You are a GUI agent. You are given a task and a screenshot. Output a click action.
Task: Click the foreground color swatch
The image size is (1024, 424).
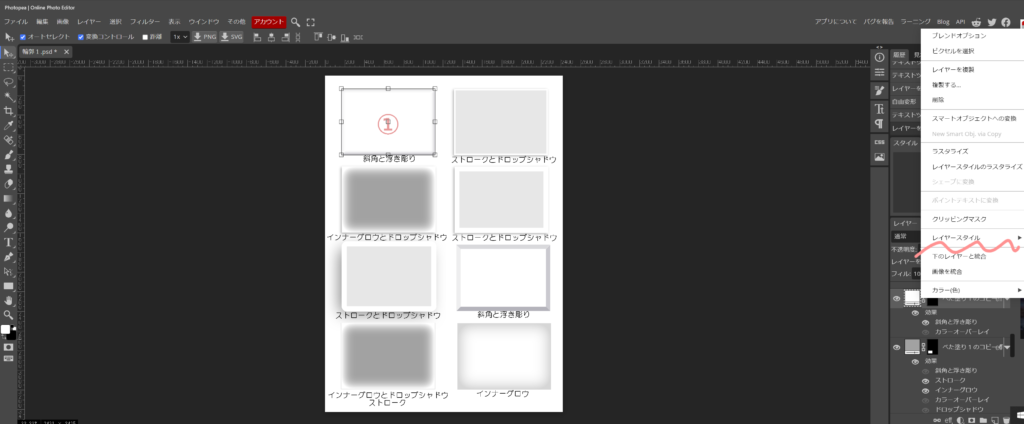(x=6, y=328)
